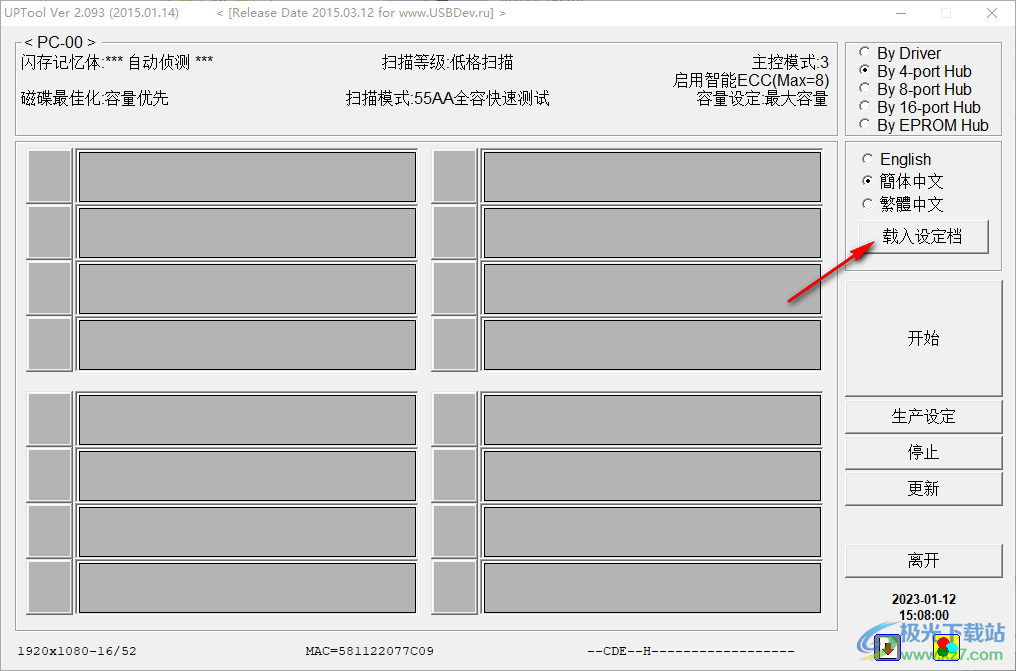Viewport: 1016px width, 671px height.
Task: Click the 2023-01-12 date display
Action: [923, 599]
